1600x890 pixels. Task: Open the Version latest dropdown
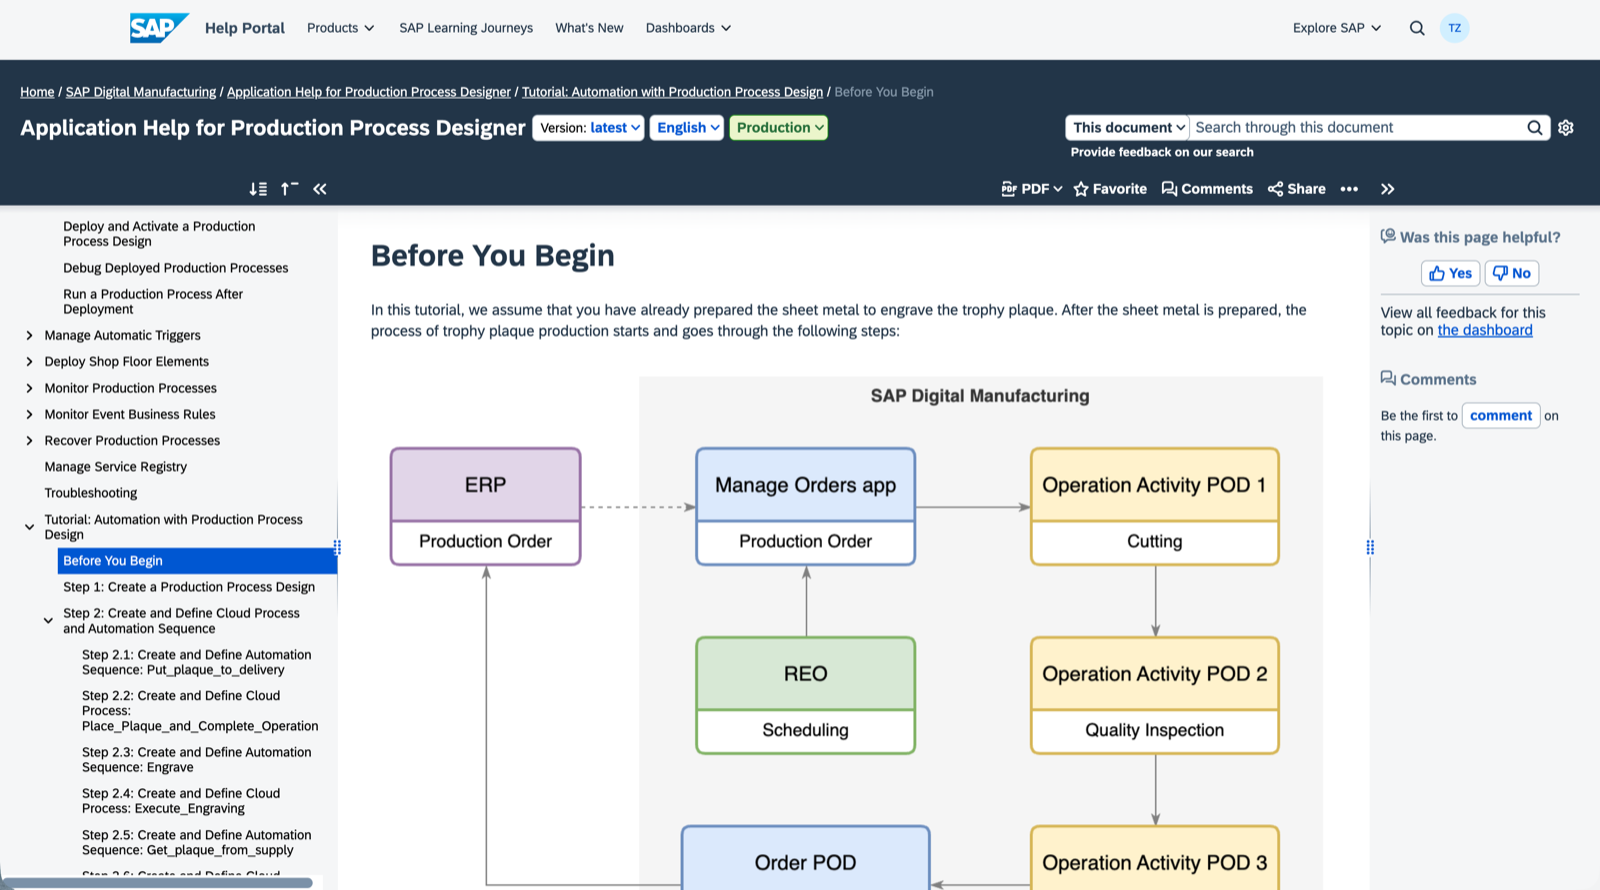pos(588,128)
